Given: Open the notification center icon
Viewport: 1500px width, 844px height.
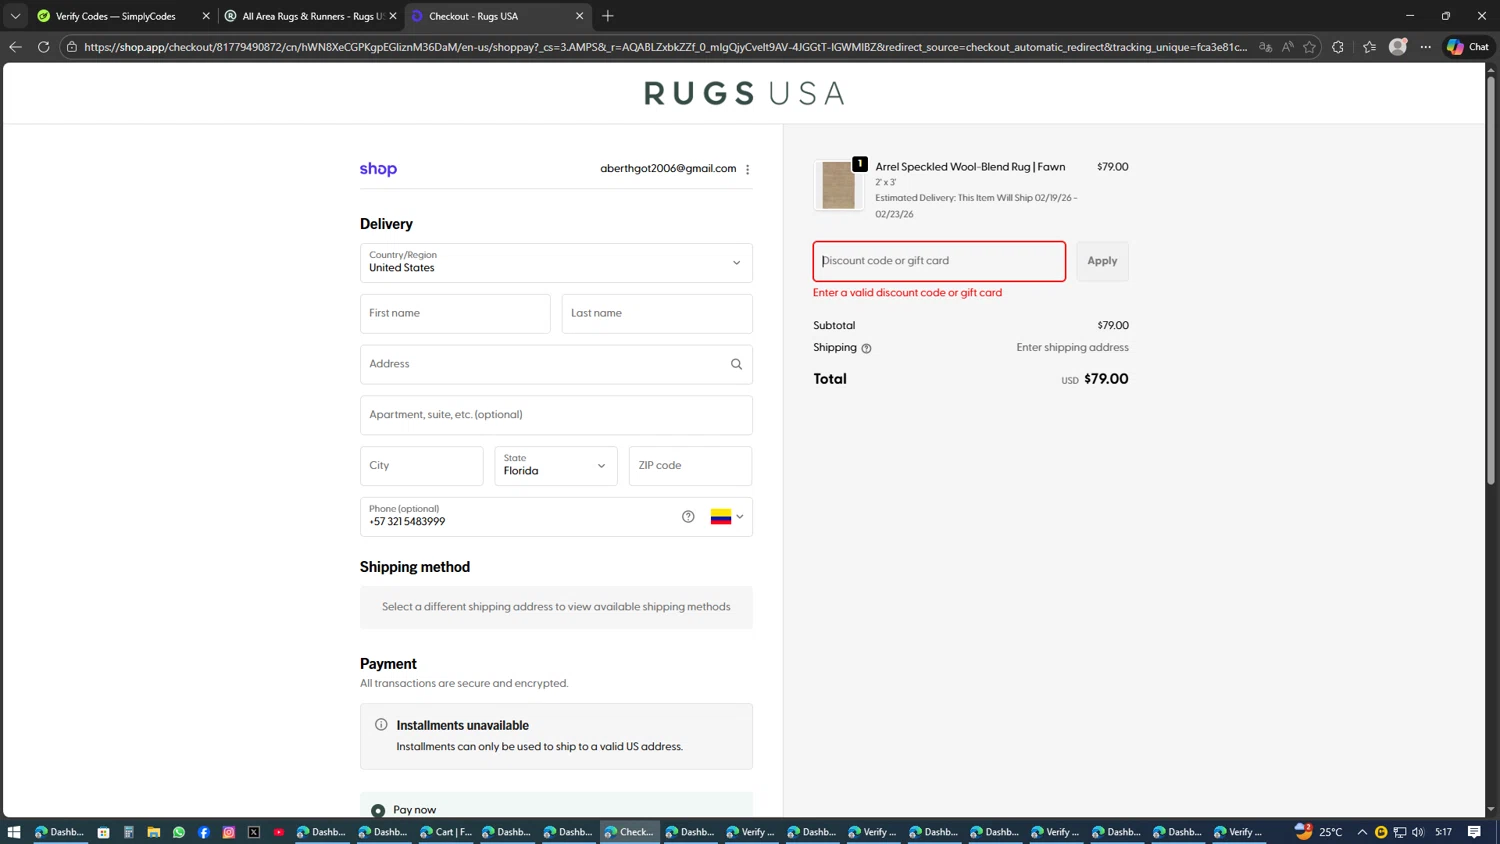Looking at the screenshot, I should pos(1474,832).
